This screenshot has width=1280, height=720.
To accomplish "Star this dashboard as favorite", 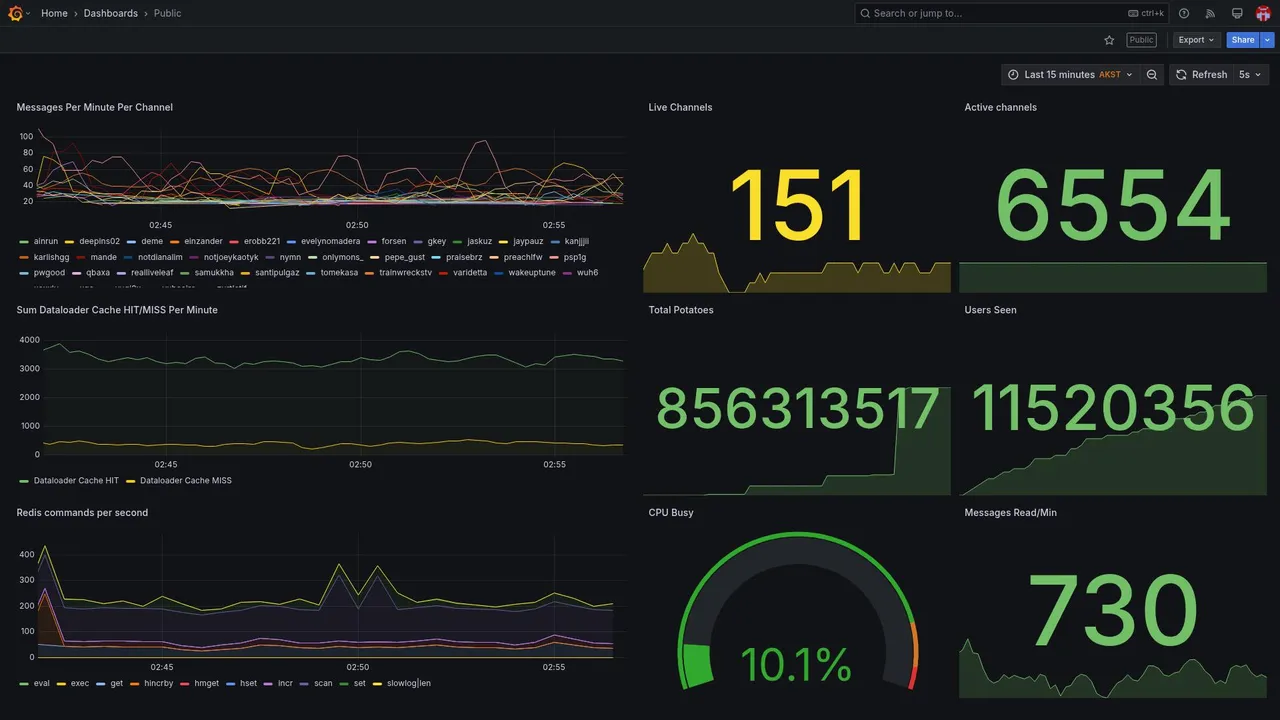I will point(1109,40).
